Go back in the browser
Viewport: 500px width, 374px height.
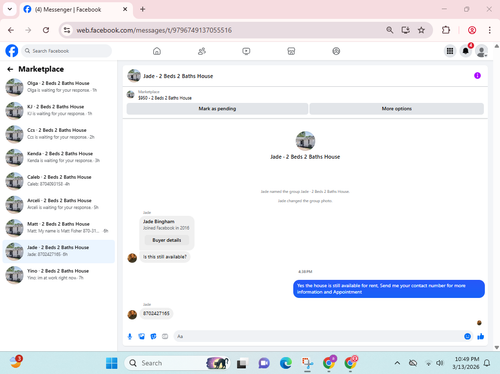[11, 30]
